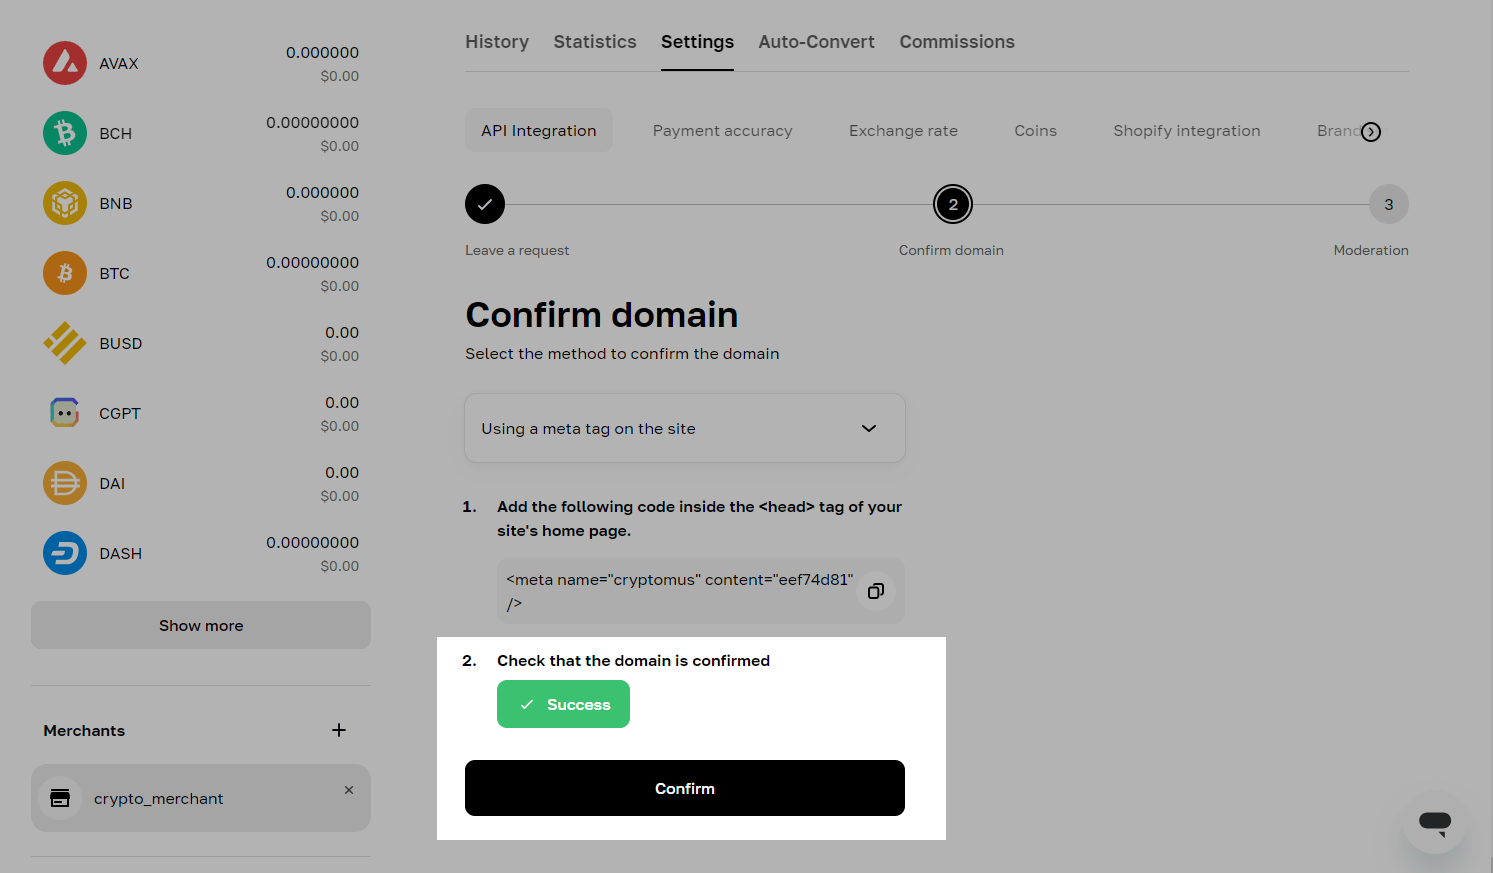Return to completed Leave a request step
Image resolution: width=1493 pixels, height=873 pixels.
coord(485,204)
